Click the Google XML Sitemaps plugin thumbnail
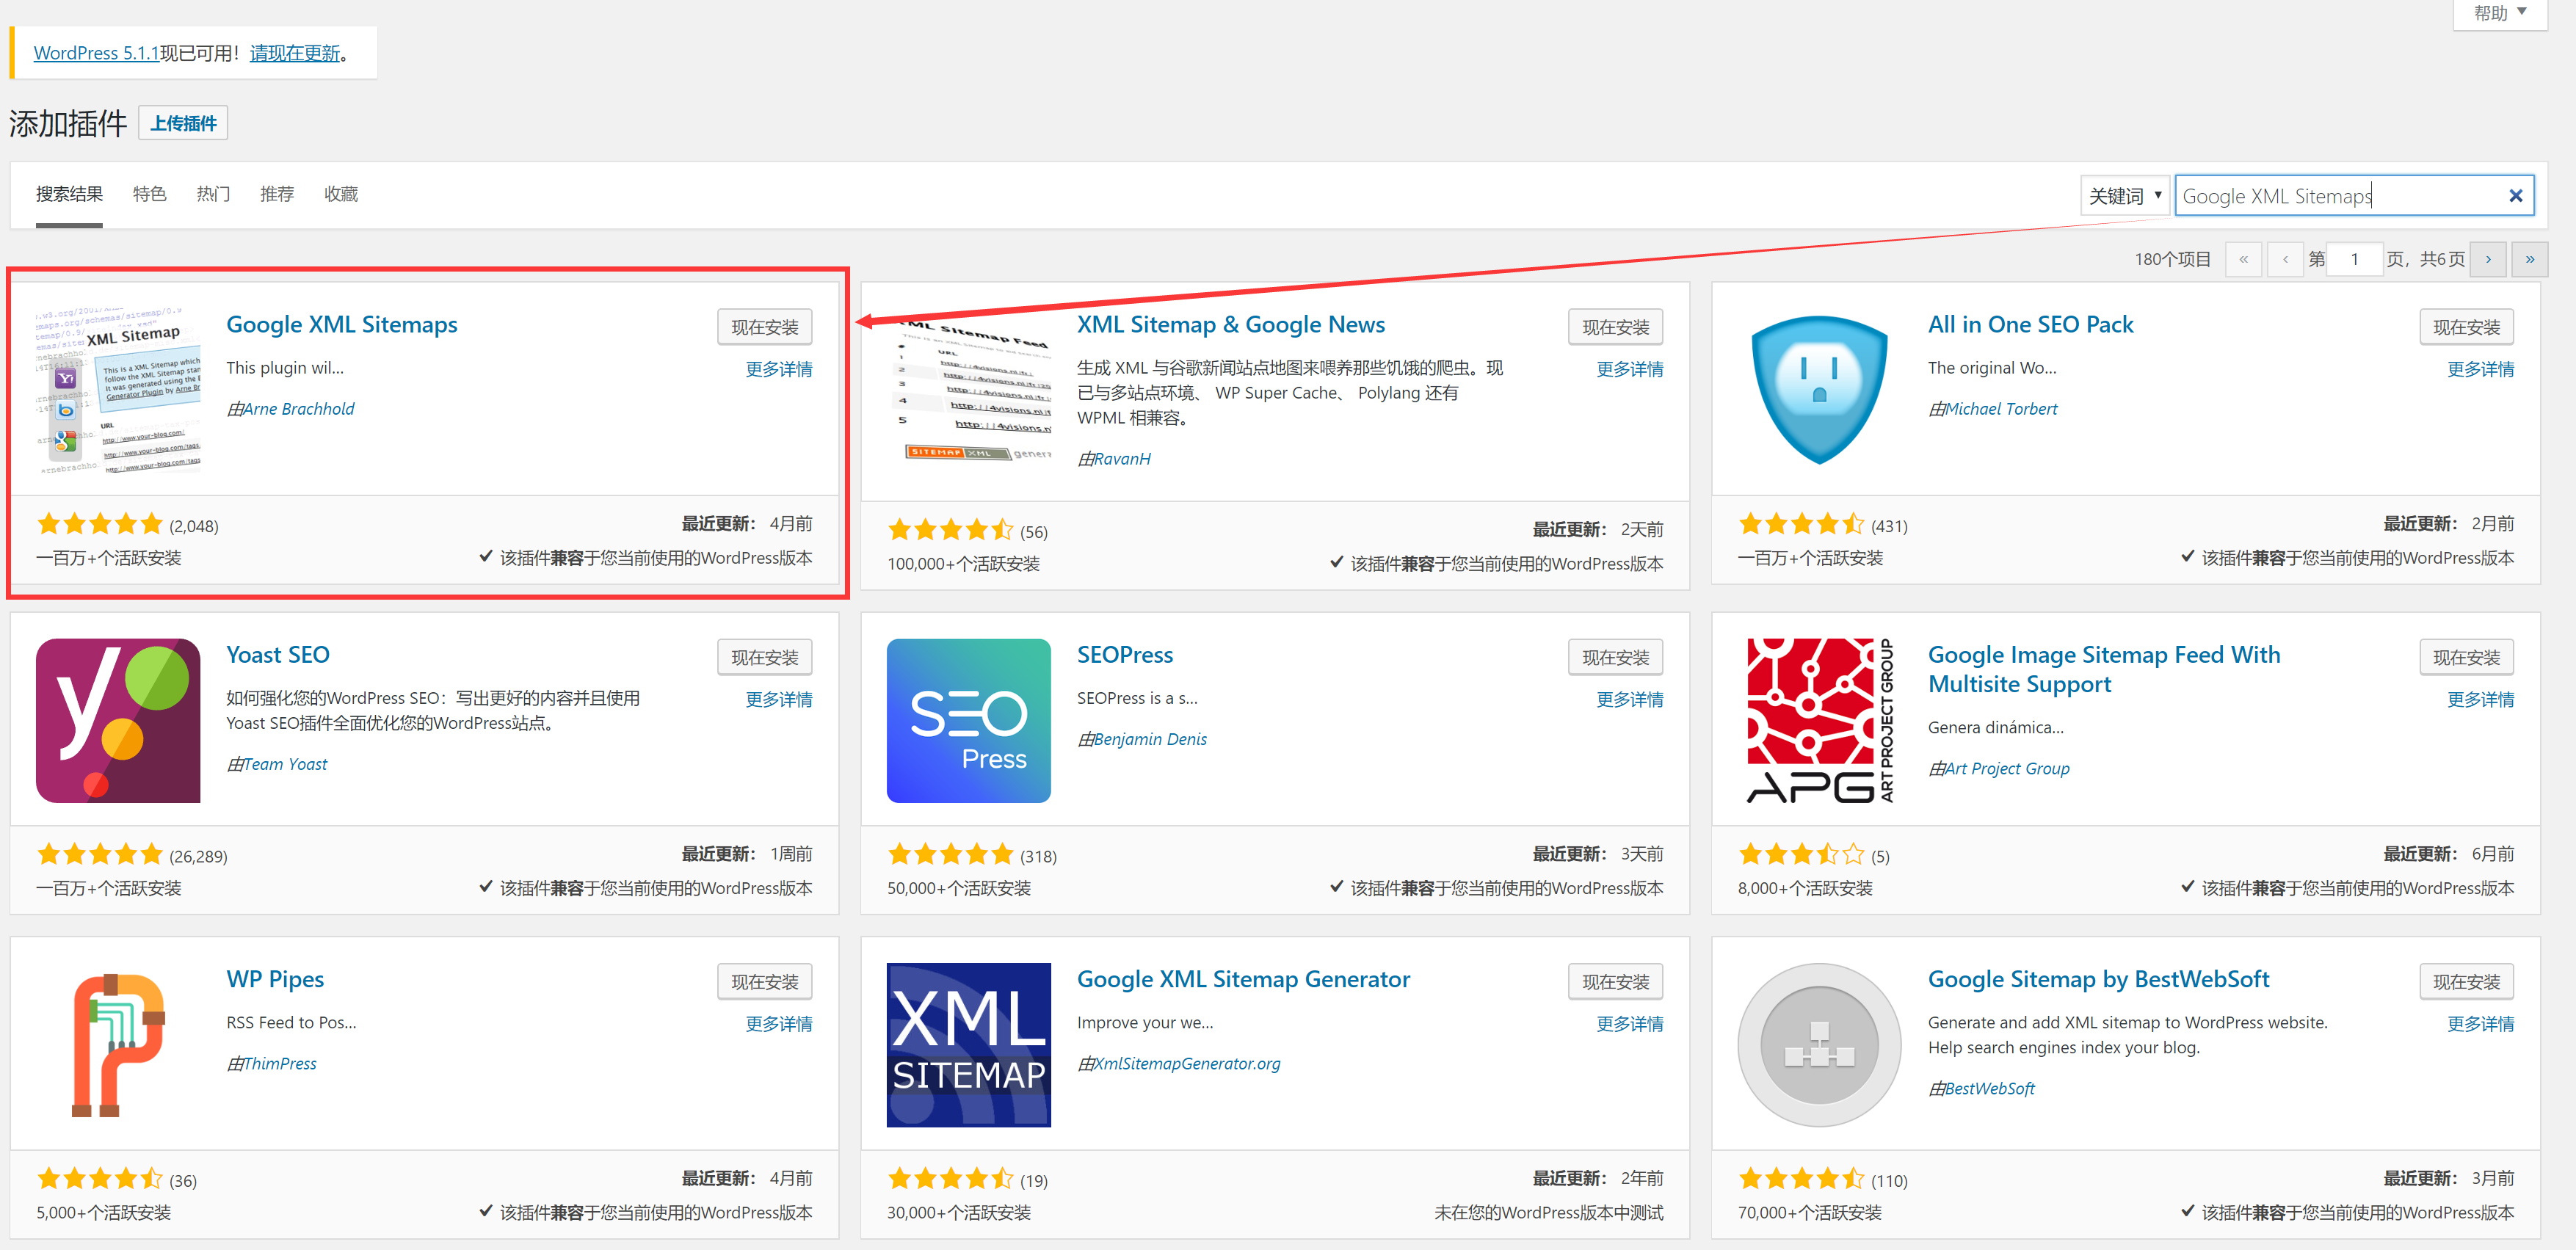 coord(118,390)
